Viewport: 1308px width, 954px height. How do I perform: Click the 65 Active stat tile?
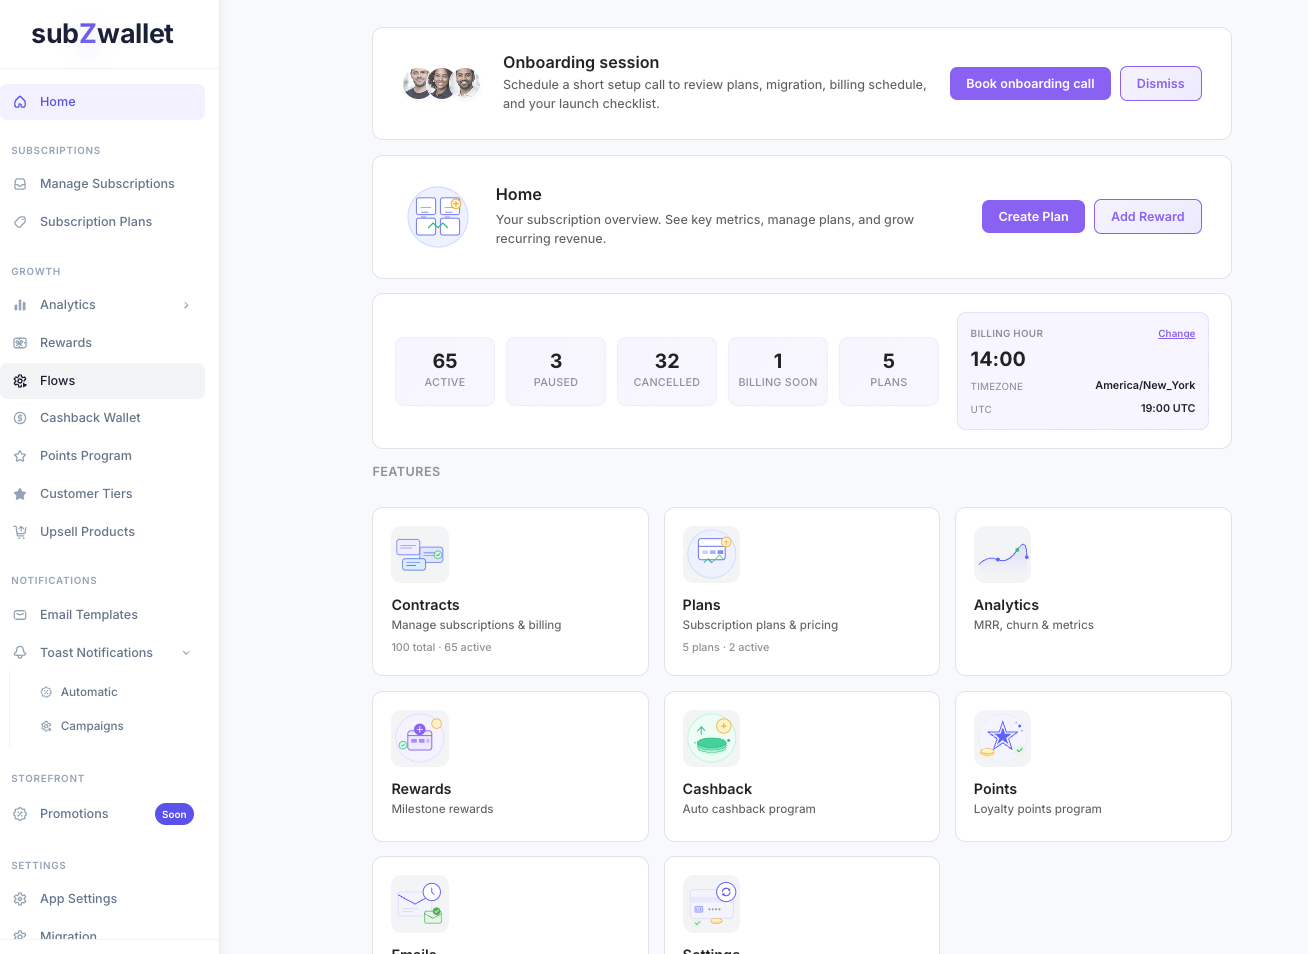(x=445, y=371)
